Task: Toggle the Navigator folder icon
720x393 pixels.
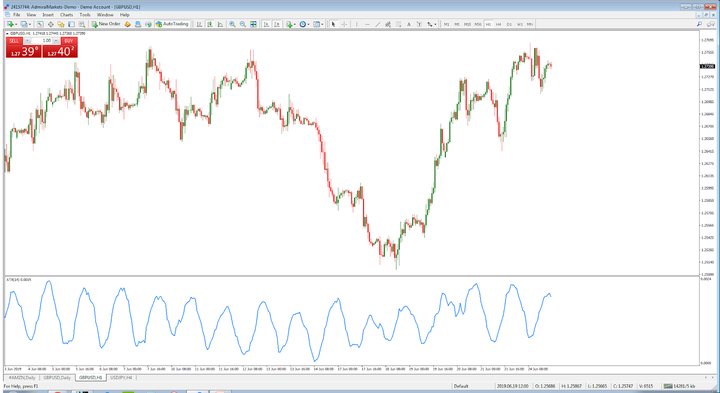Action: tap(61, 24)
